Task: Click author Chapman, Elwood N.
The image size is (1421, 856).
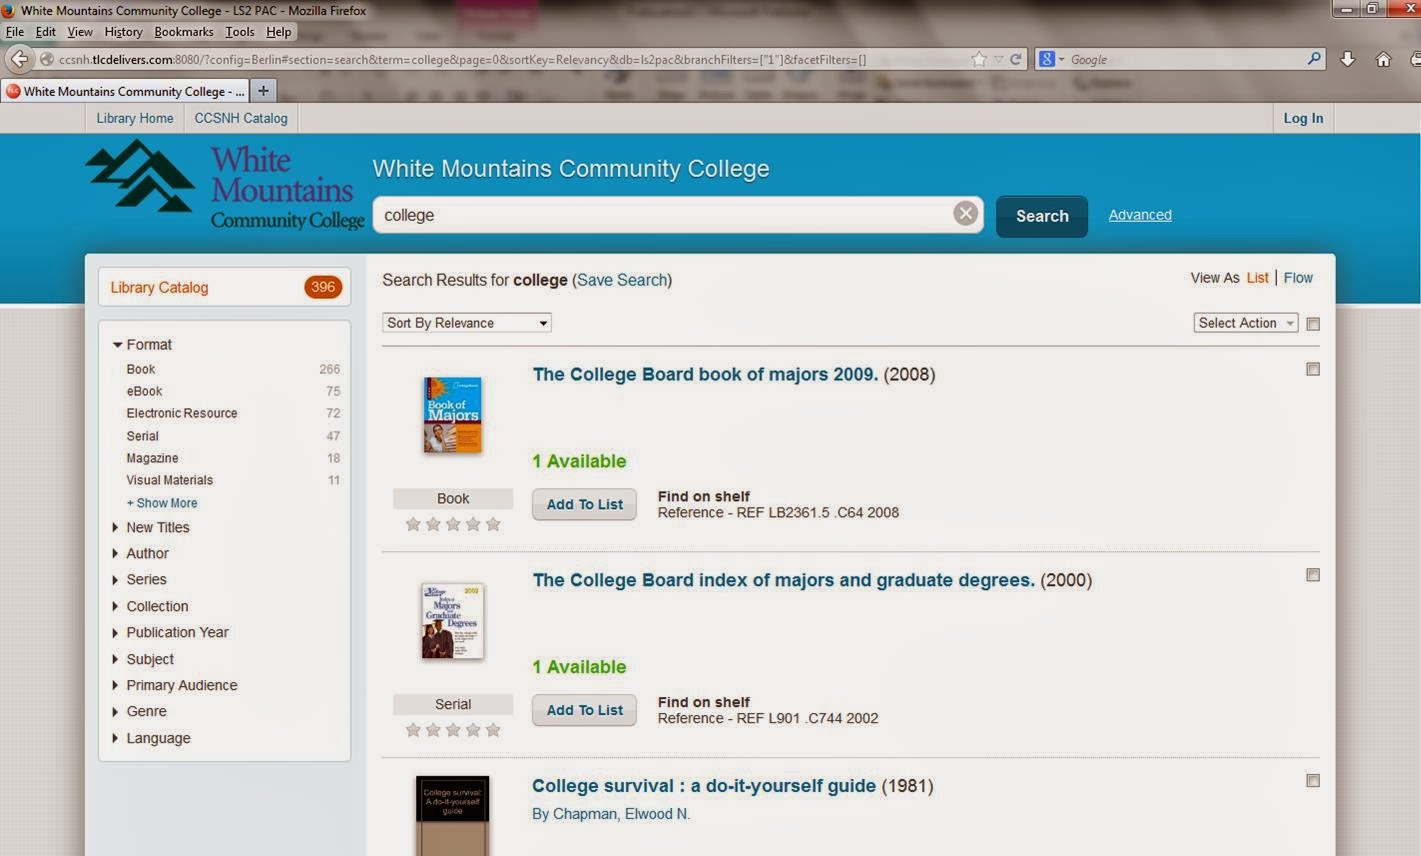Action: [621, 814]
